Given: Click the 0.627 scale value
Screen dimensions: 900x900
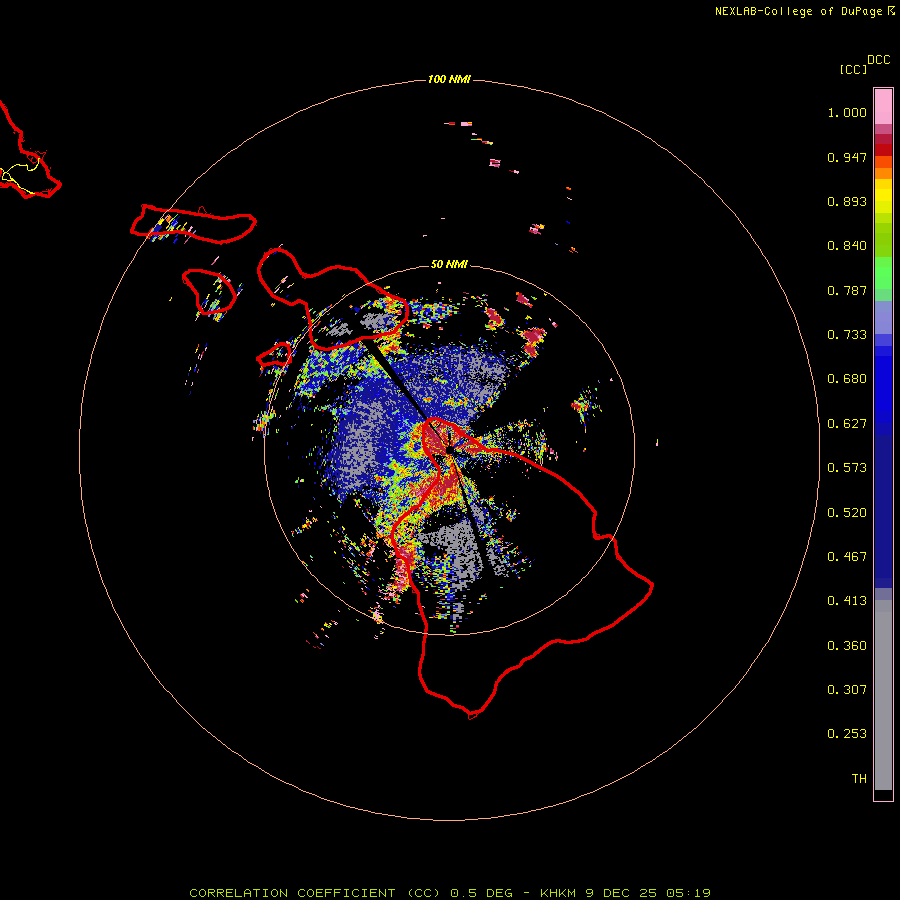Looking at the screenshot, I should (x=847, y=424).
